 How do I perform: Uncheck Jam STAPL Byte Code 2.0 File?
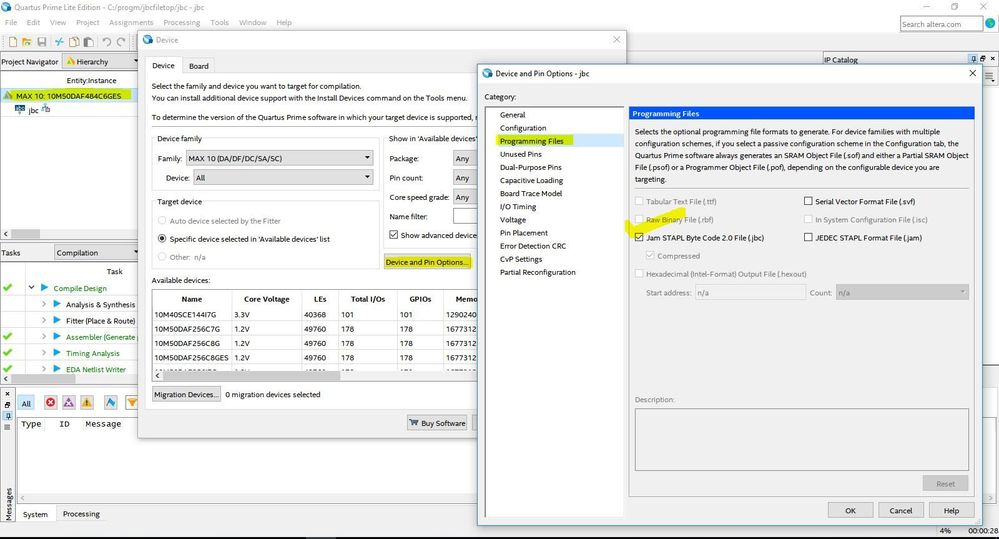[x=639, y=238]
